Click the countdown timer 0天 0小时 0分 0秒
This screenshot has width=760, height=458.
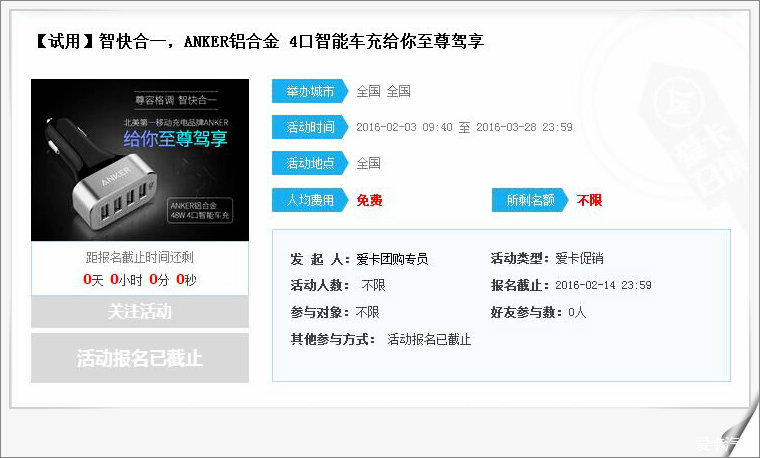(140, 280)
